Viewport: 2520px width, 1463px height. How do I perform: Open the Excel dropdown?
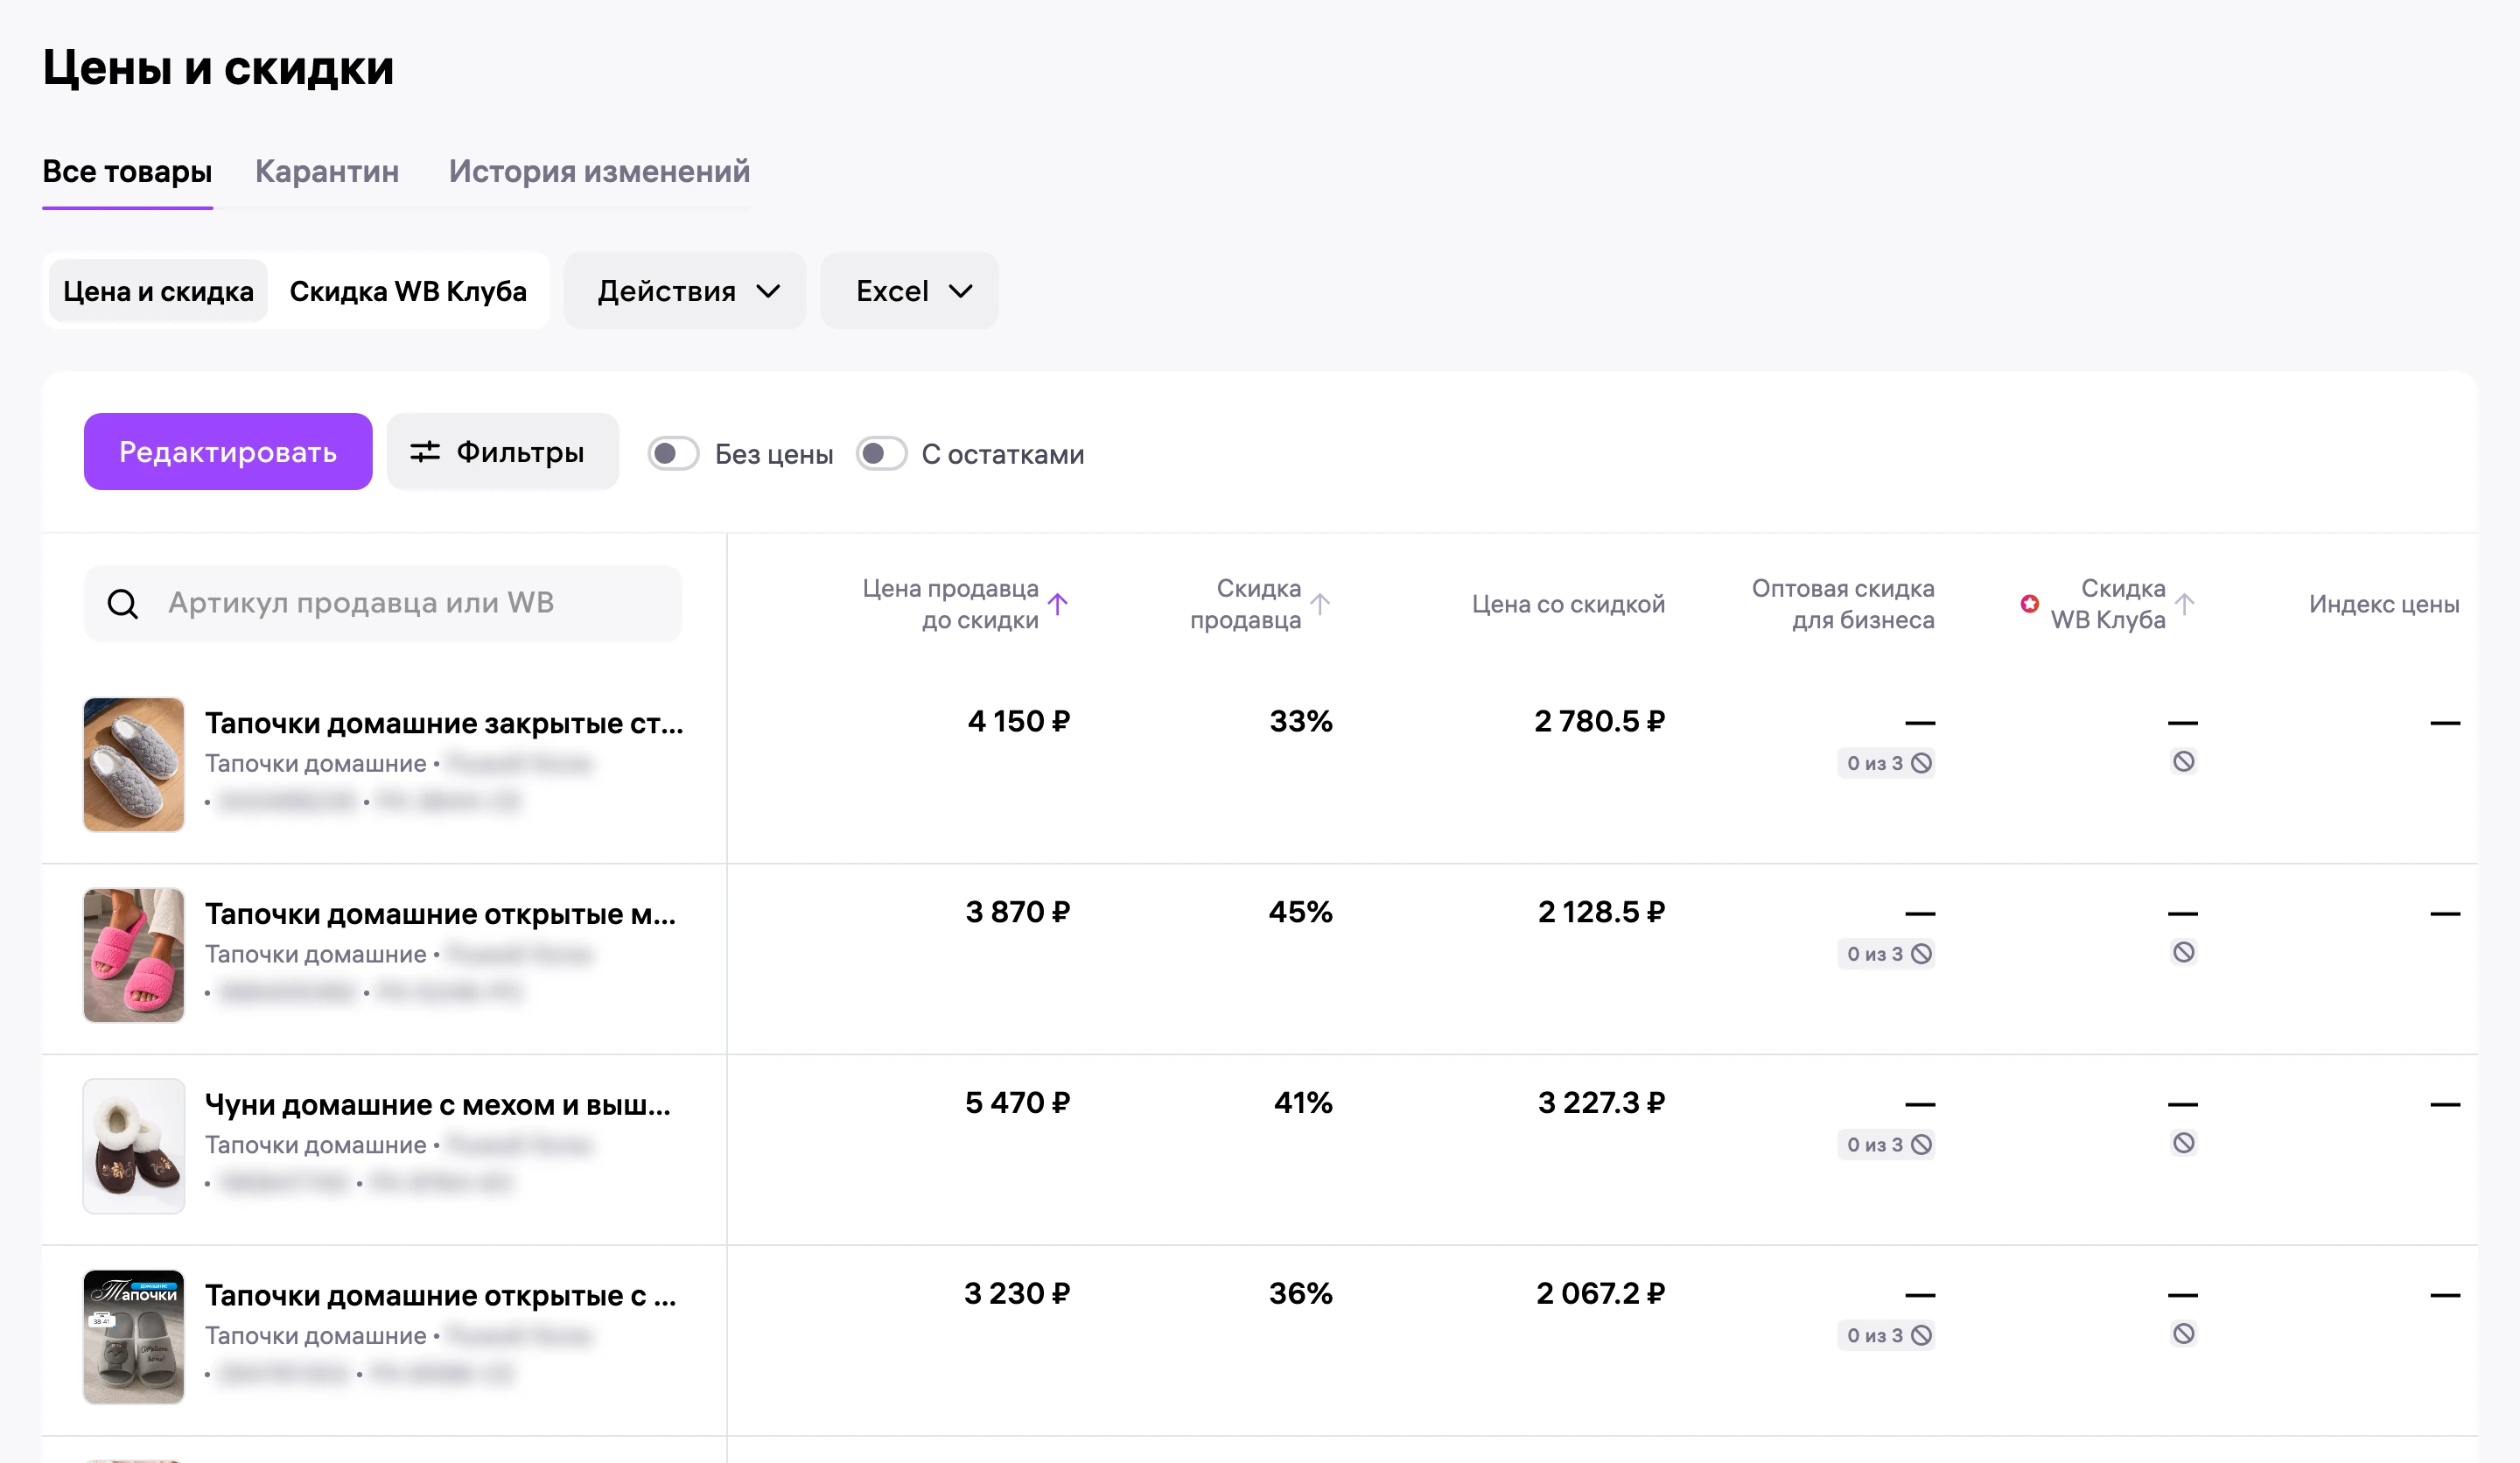pyautogui.click(x=910, y=291)
